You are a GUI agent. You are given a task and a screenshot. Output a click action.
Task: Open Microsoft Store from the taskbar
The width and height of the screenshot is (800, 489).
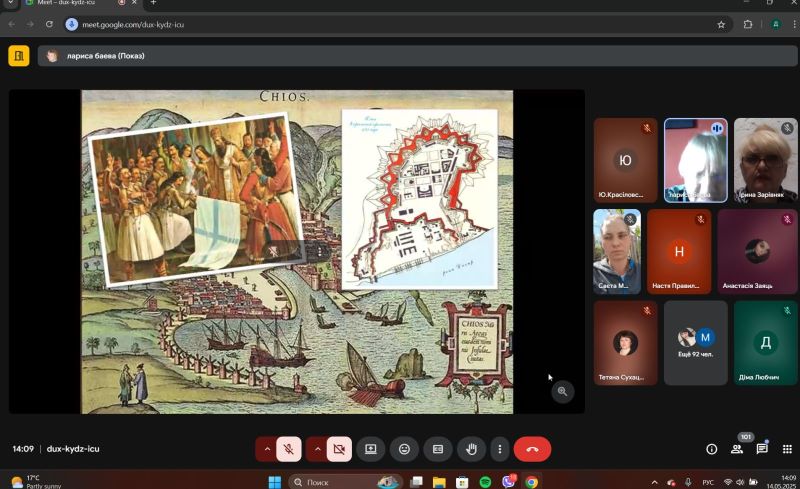(x=462, y=482)
